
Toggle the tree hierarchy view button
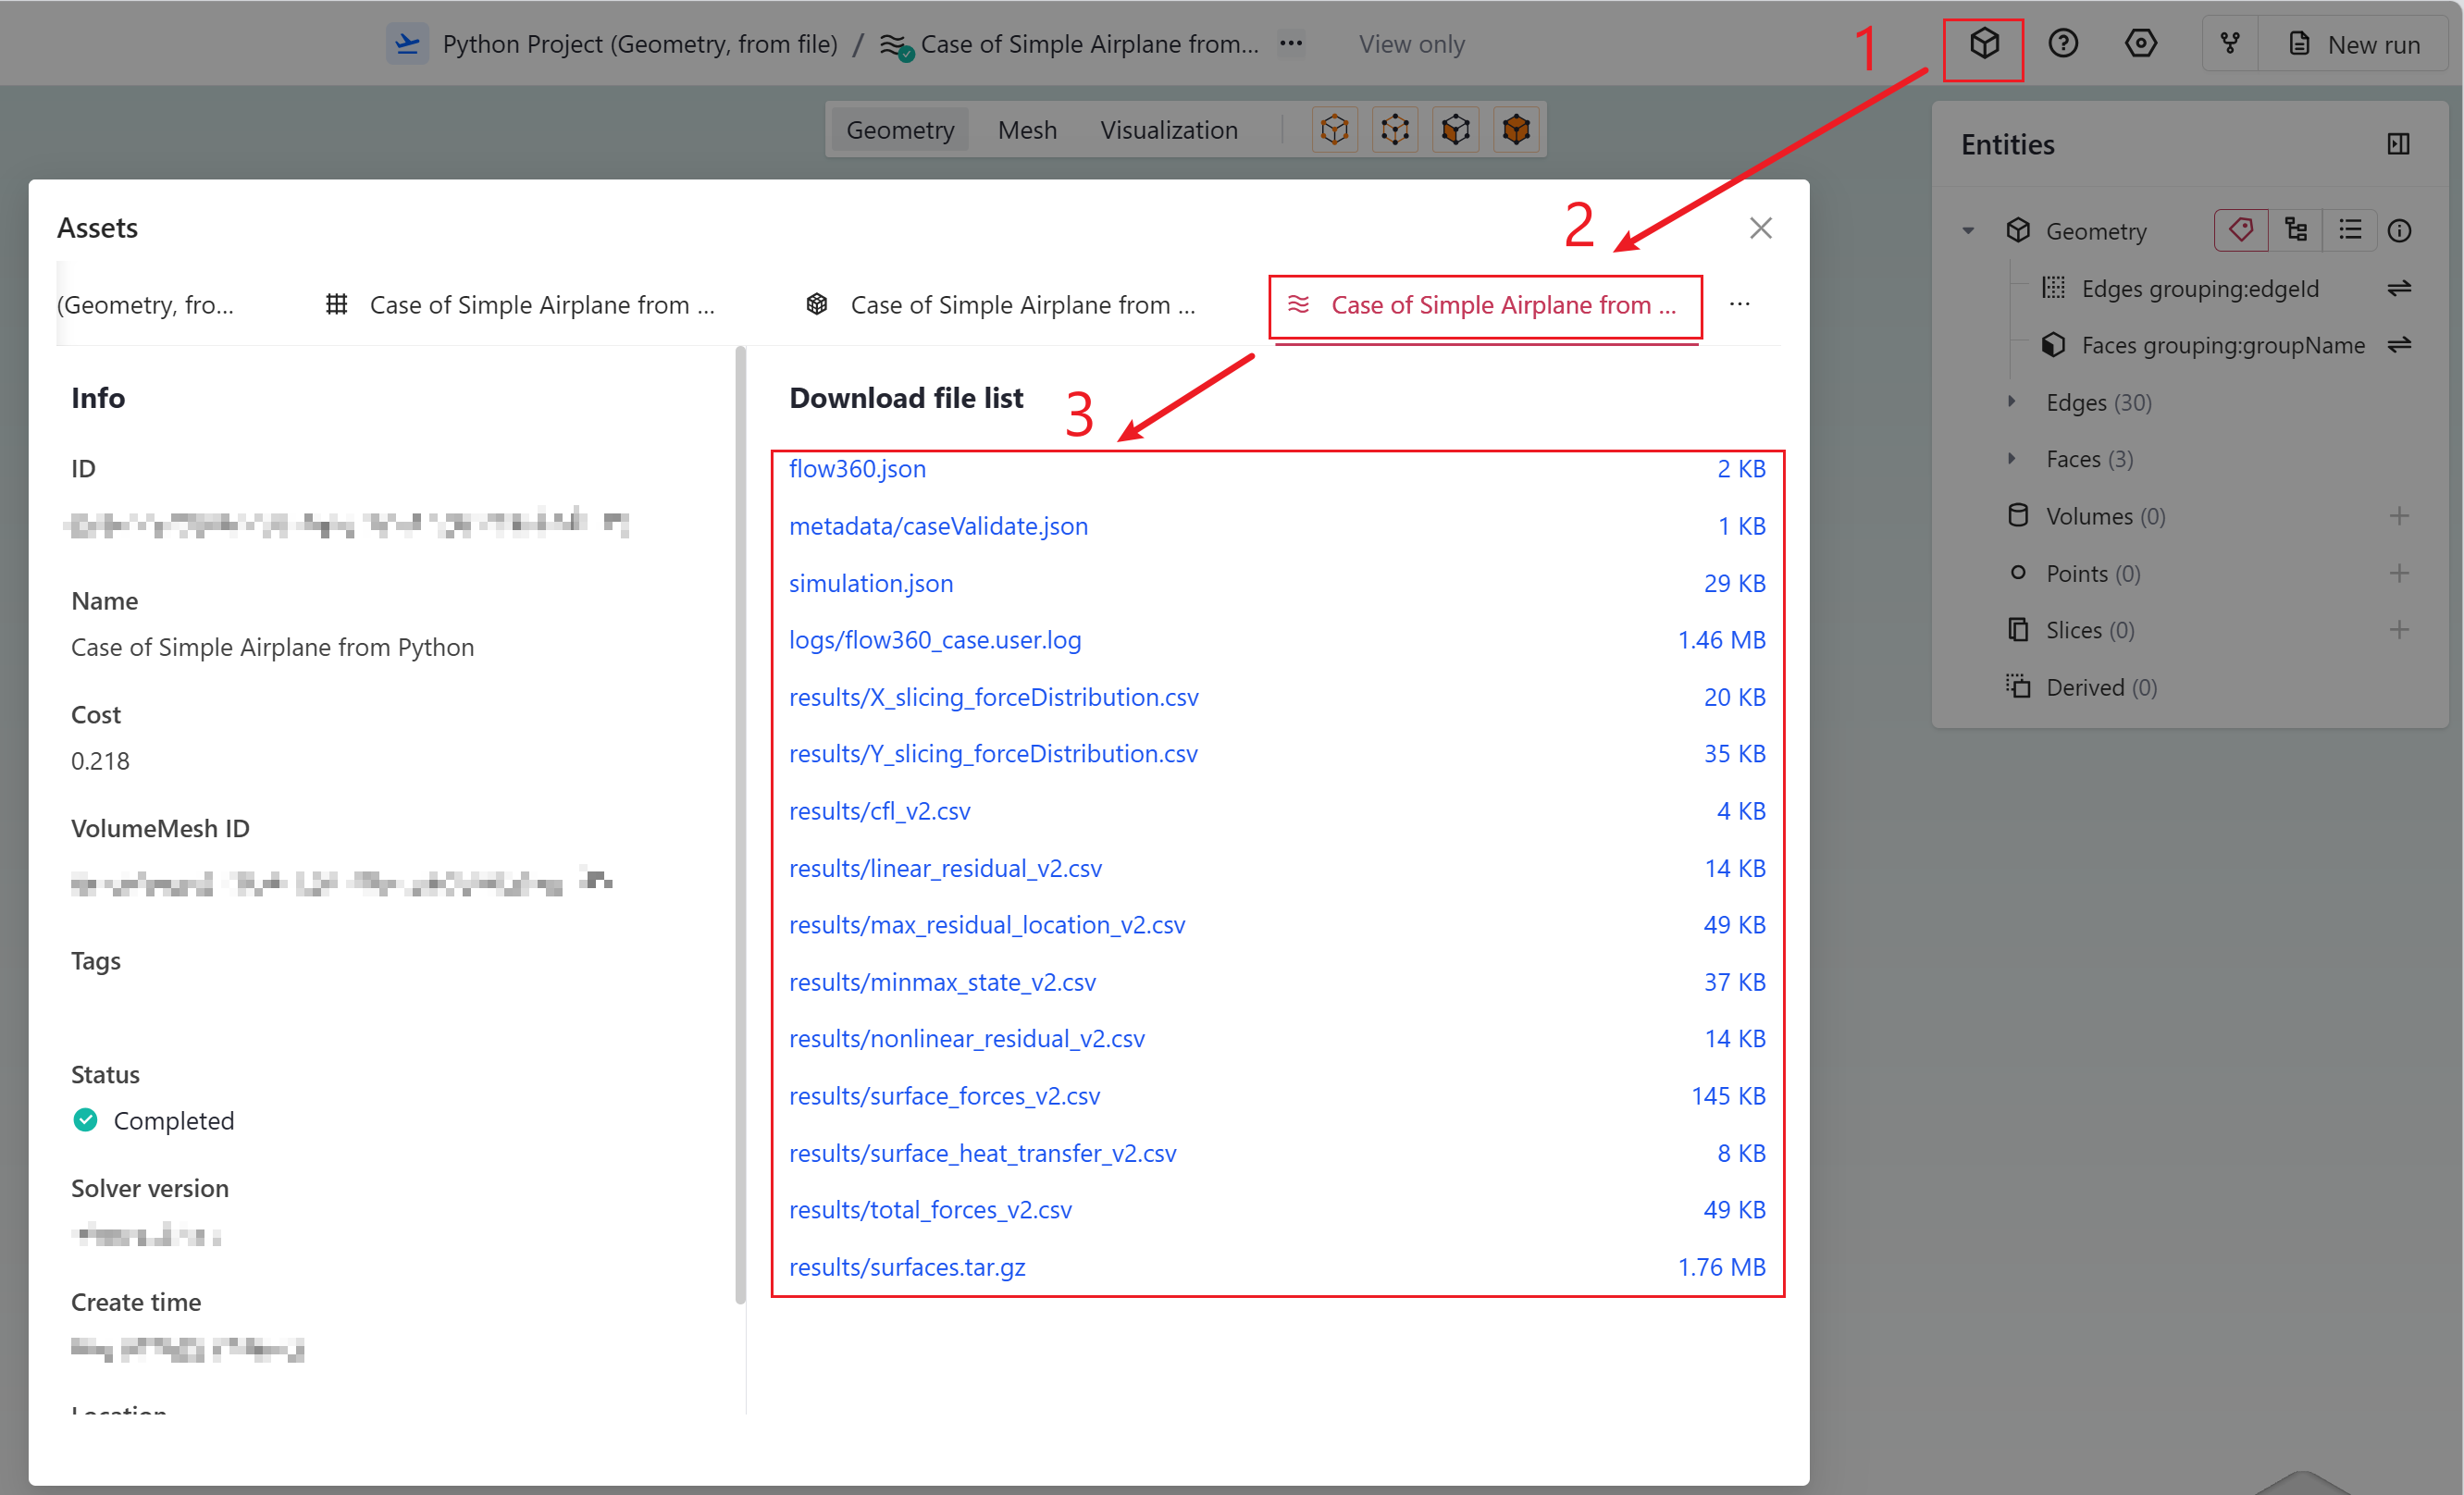point(2296,230)
